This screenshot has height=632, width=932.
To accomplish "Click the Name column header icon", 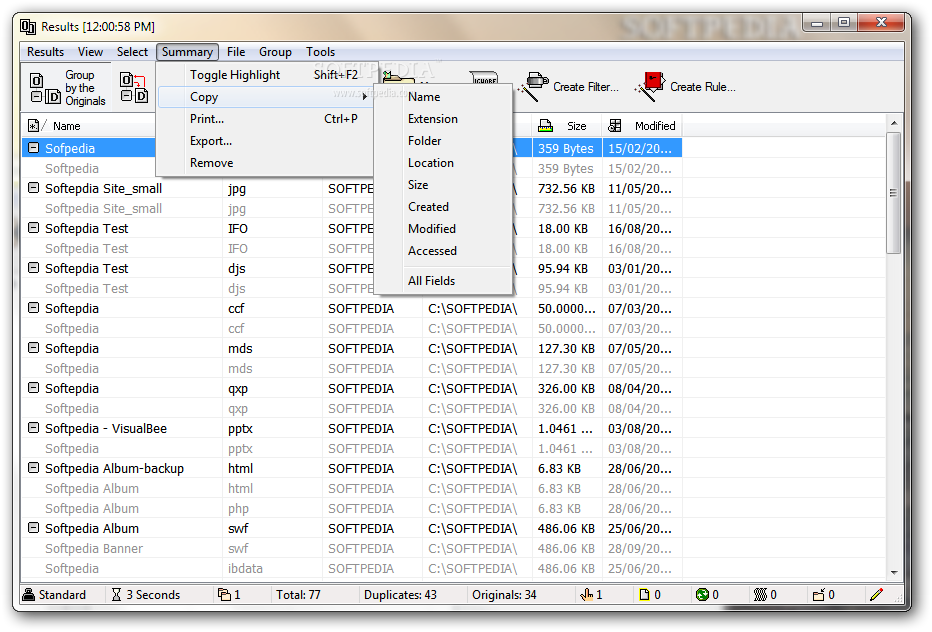I will [34, 125].
